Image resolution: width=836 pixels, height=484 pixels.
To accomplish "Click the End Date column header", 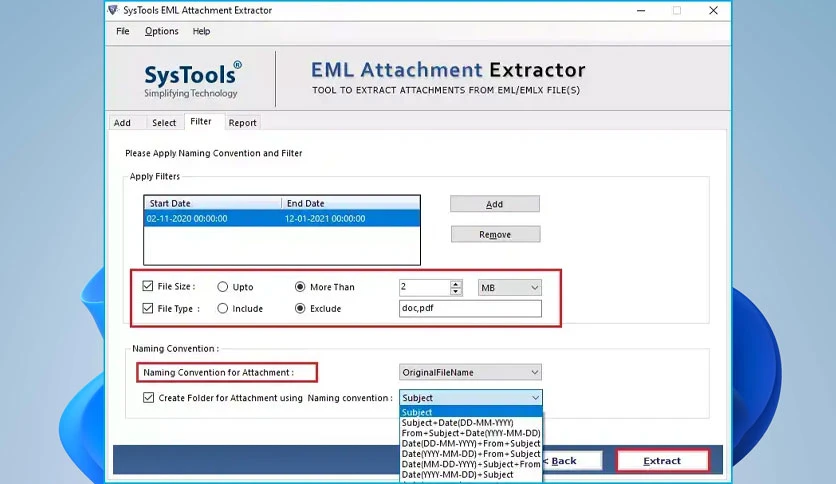I will (351, 203).
